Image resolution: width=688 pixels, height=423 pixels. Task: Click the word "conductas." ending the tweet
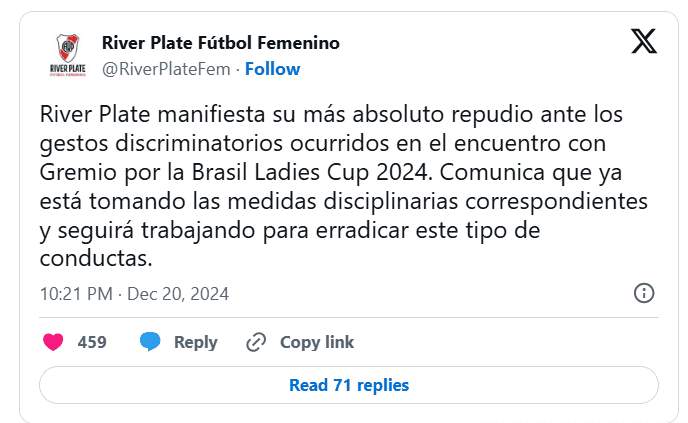97,258
